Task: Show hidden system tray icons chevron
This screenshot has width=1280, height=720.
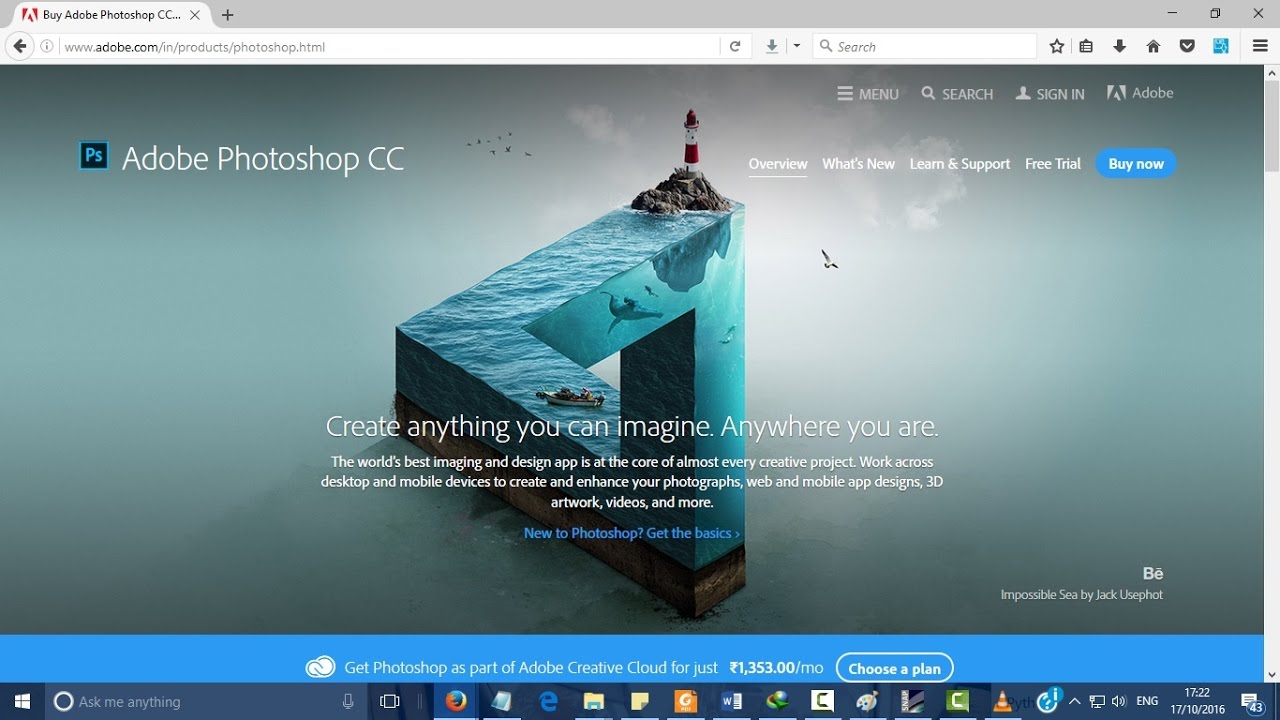Action: pos(1075,701)
